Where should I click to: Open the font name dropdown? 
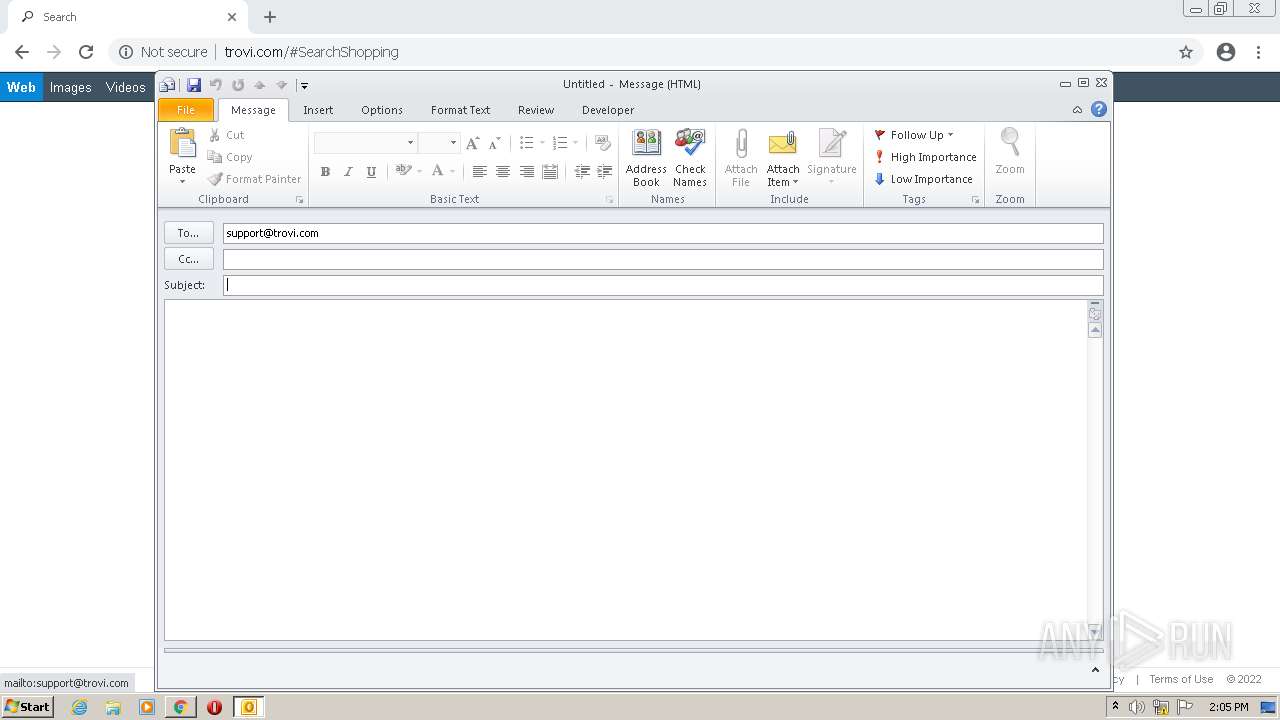pos(410,143)
